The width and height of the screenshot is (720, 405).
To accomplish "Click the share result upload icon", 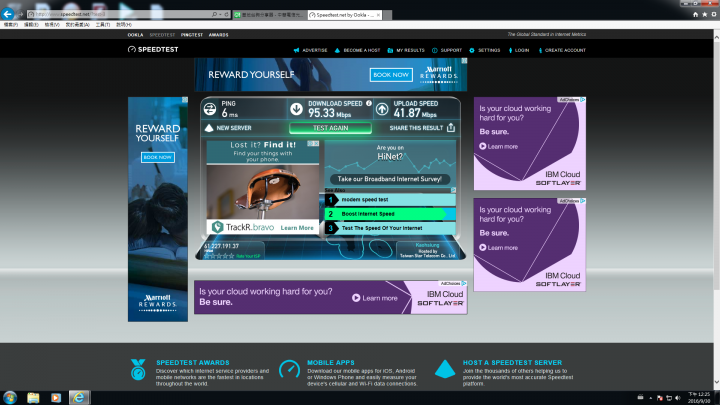I will 452,128.
